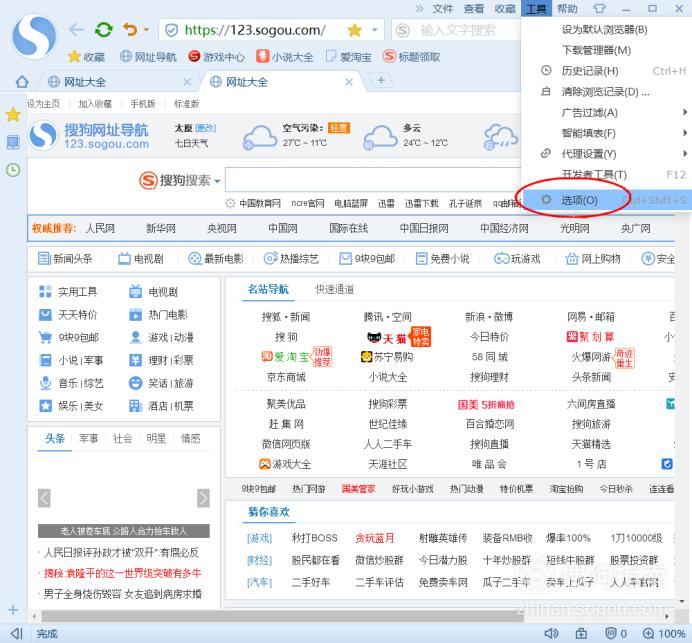Open dropdown next to the undo icon
The width and height of the screenshot is (692, 643).
(x=146, y=30)
